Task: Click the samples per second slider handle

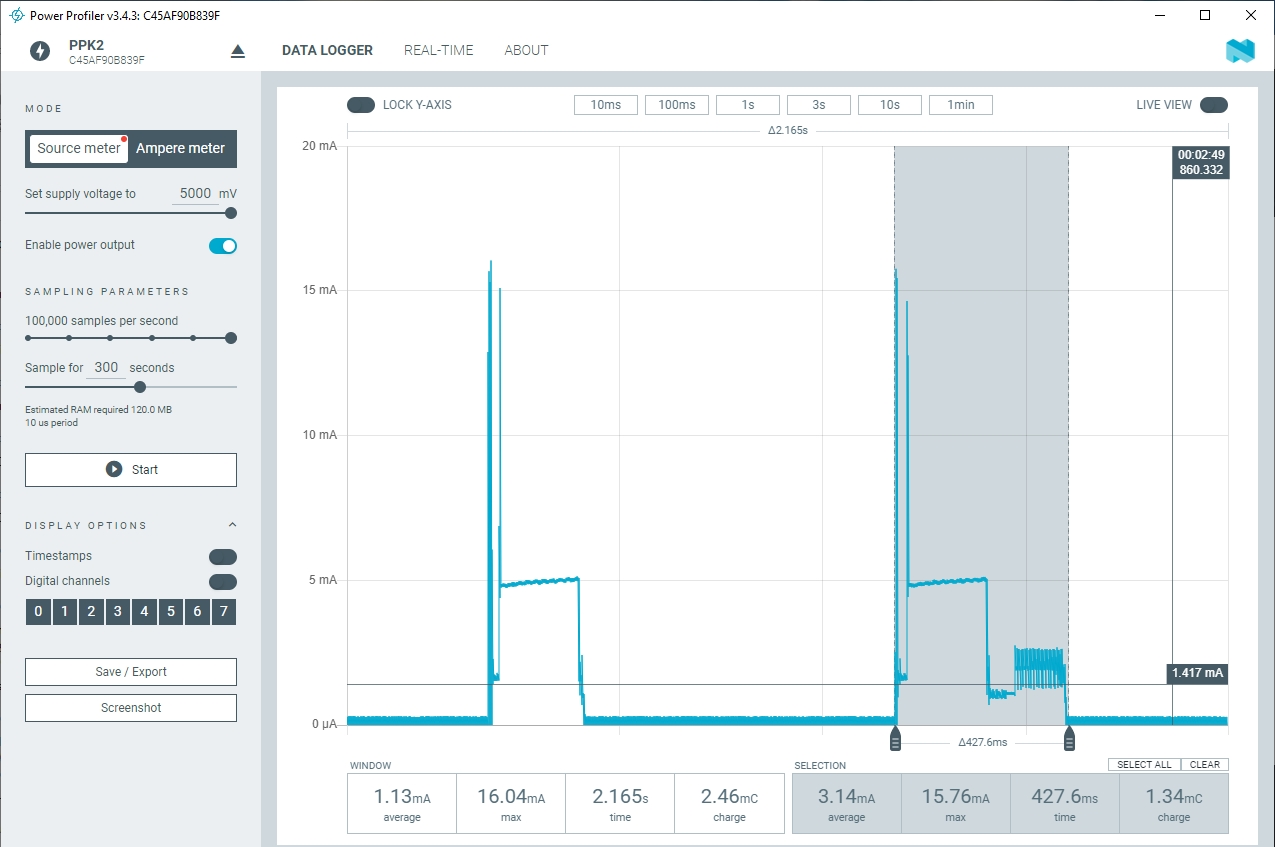Action: tap(231, 338)
